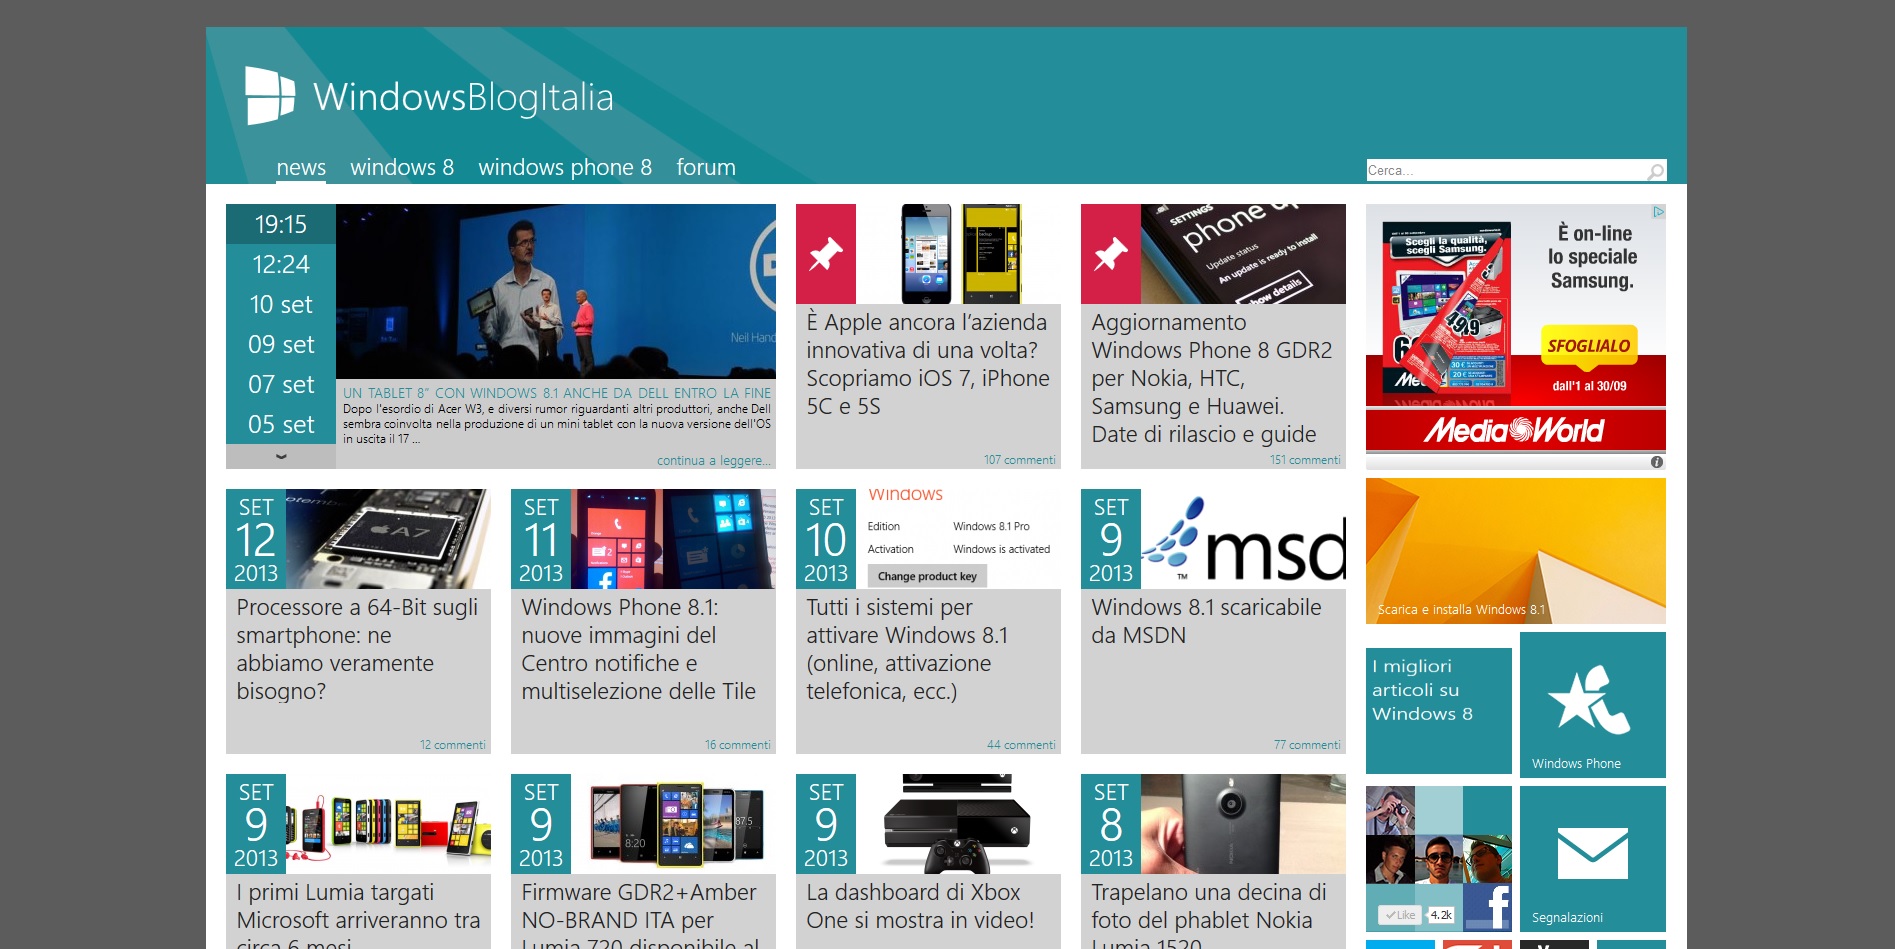This screenshot has height=949, width=1895.
Task: Open the 16 commenti link
Action: pyautogui.click(x=738, y=745)
